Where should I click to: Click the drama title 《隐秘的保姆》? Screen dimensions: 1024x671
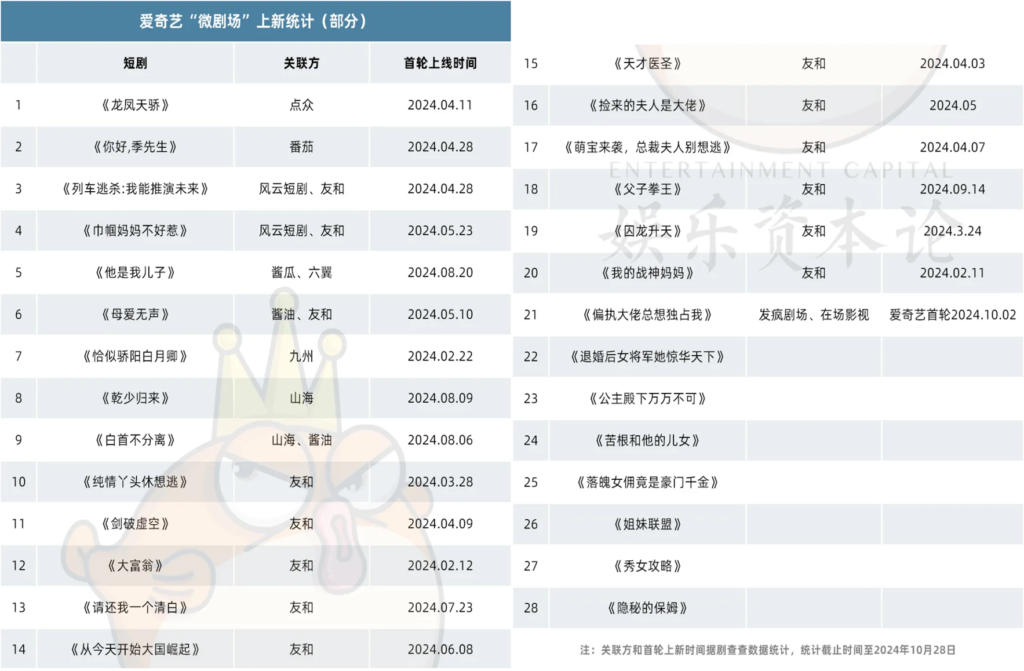point(647,608)
